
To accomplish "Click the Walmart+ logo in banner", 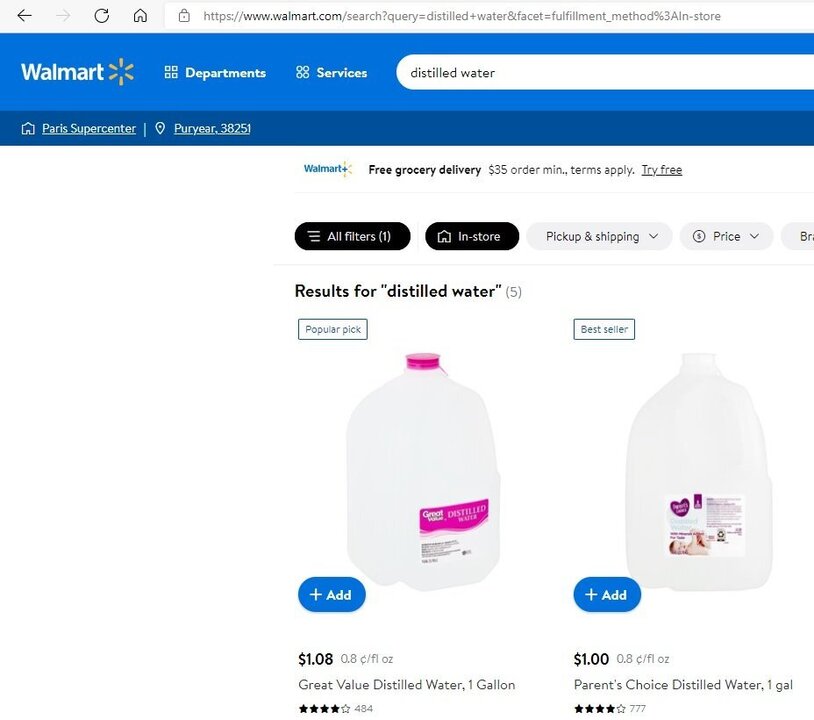I will [x=327, y=169].
